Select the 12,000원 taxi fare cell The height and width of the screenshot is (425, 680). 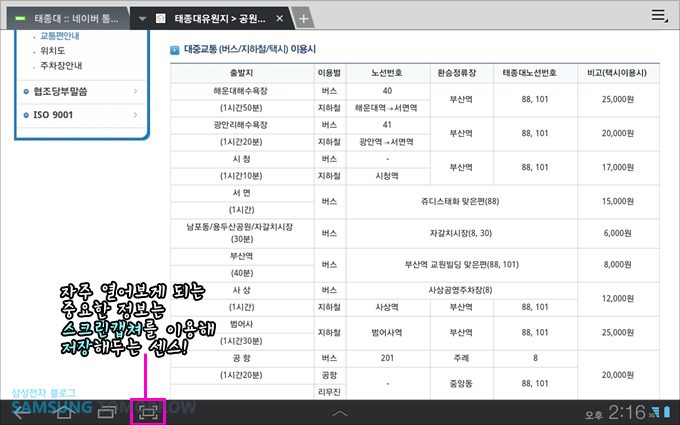coord(618,298)
